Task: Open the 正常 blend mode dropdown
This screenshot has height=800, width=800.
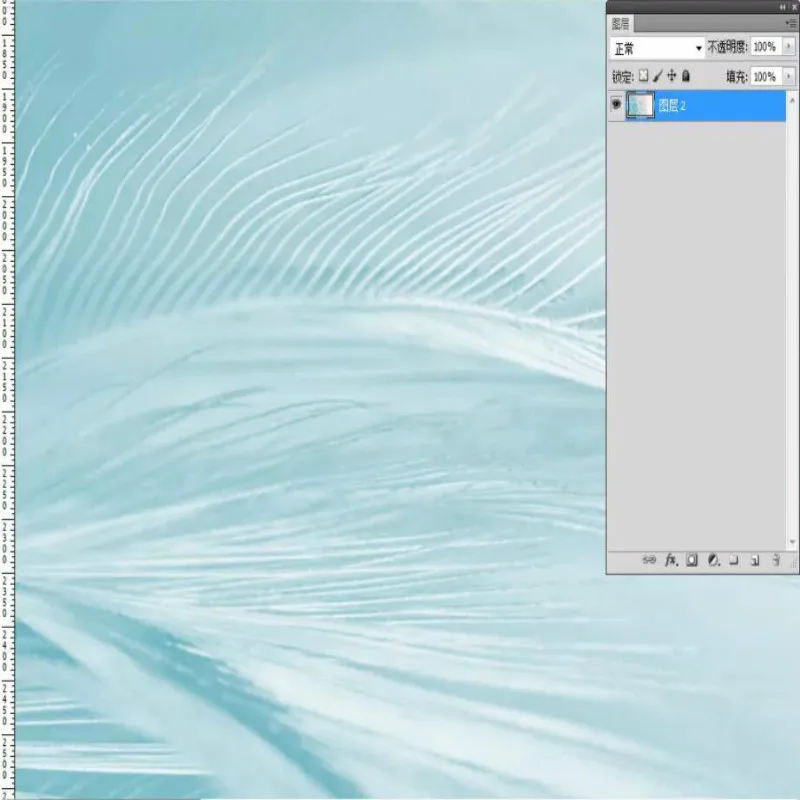Action: point(657,48)
